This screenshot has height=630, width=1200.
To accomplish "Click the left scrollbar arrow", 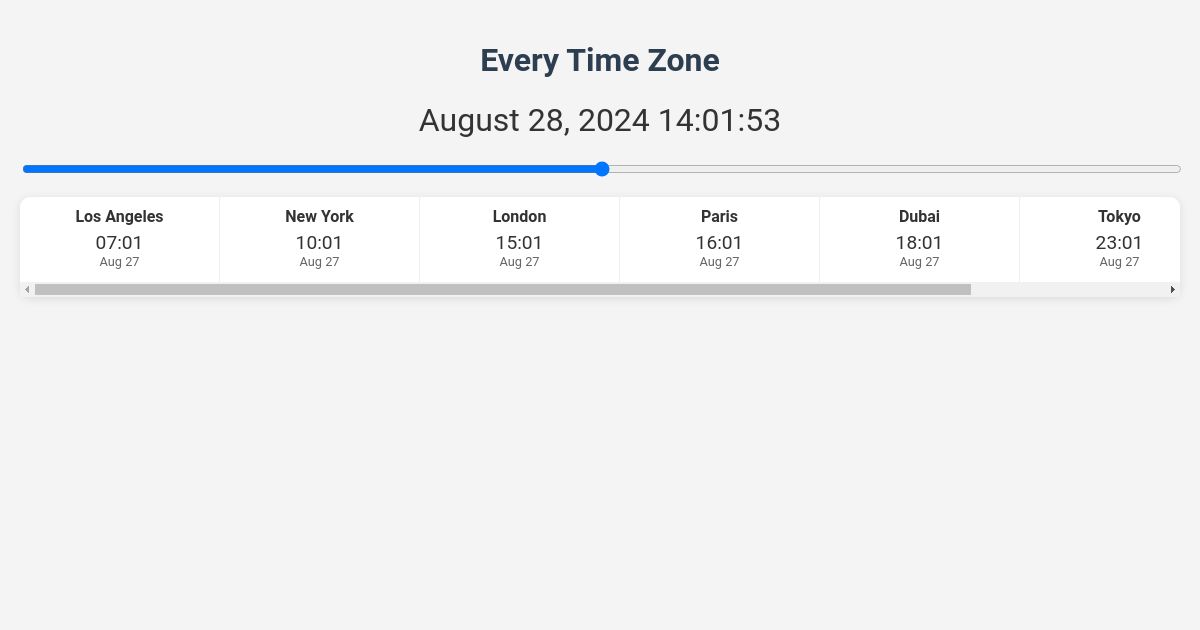I will click(x=27, y=289).
